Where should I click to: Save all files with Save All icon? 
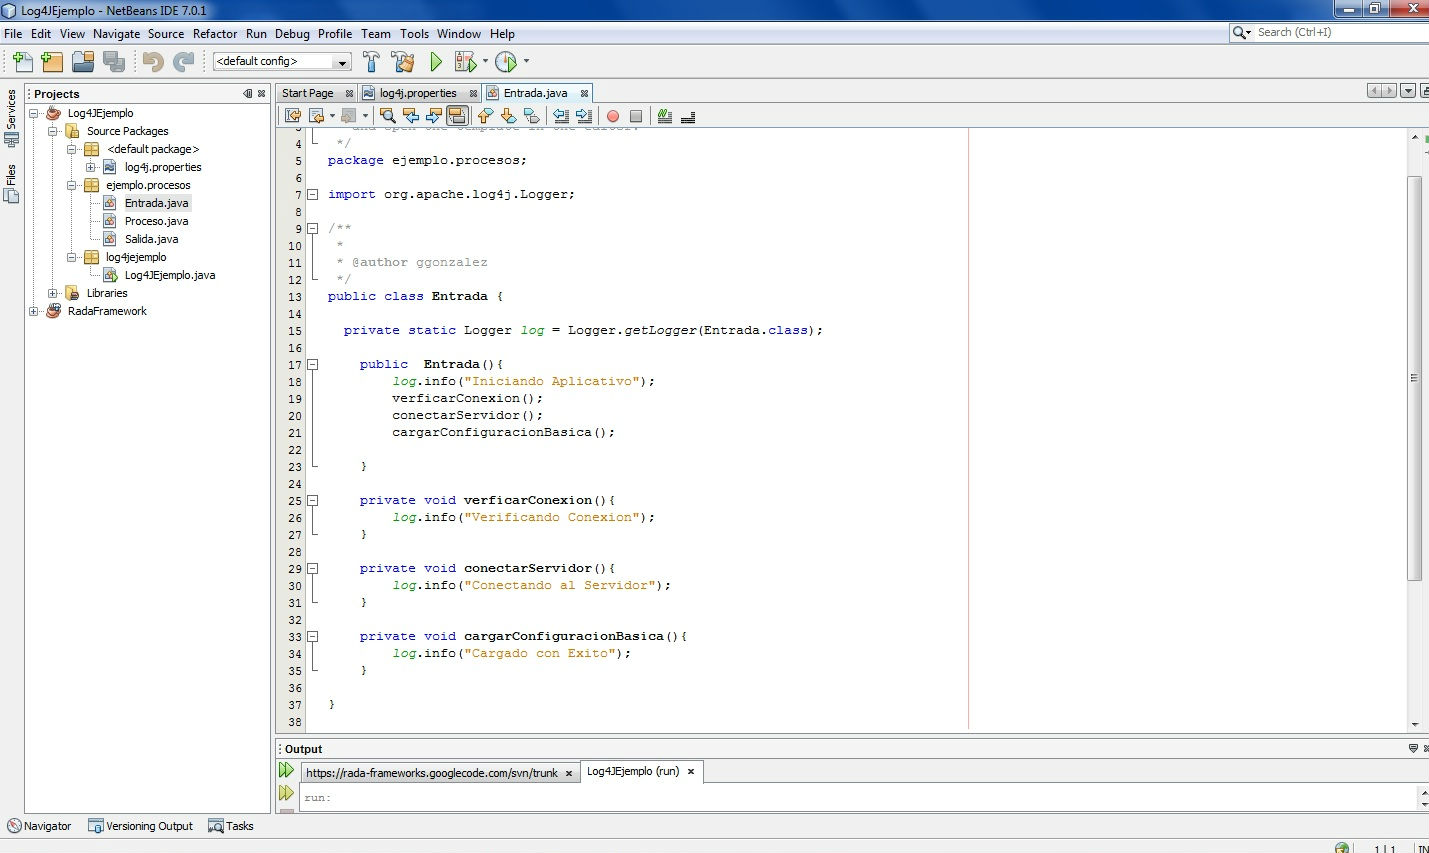pyautogui.click(x=113, y=61)
